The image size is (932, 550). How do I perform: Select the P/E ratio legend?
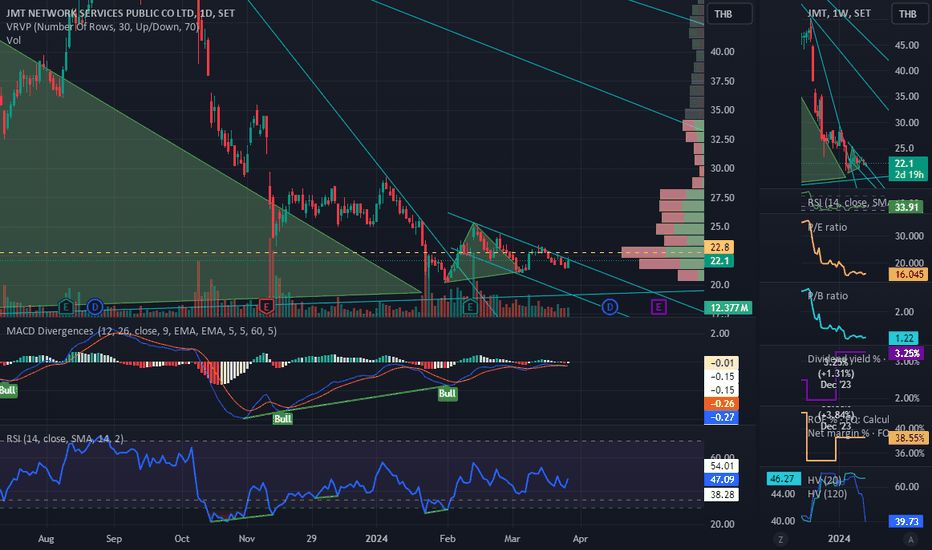pos(827,227)
